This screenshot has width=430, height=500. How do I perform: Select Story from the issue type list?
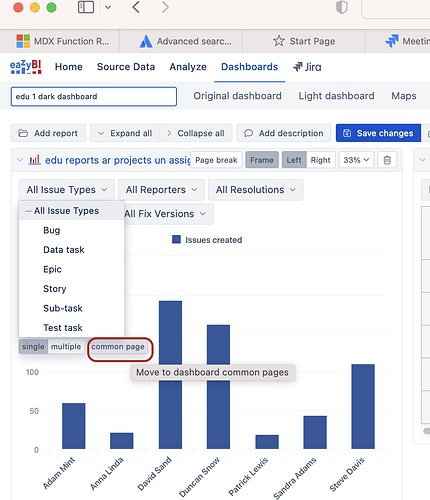click(55, 289)
